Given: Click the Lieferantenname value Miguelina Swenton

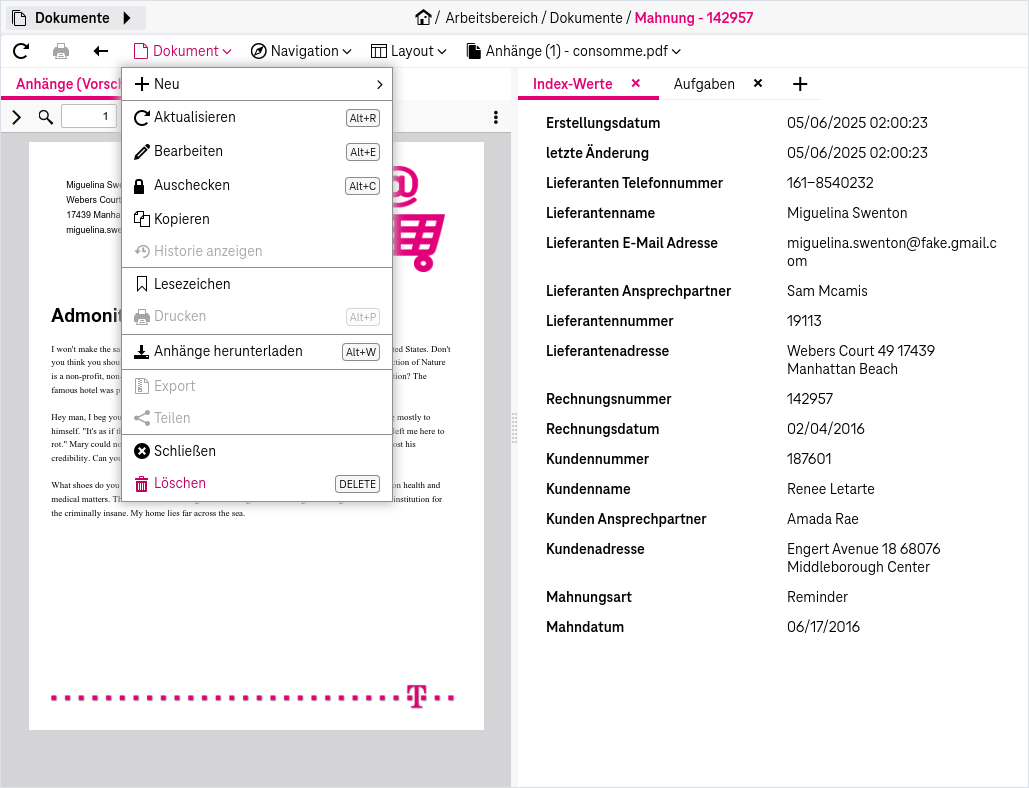Looking at the screenshot, I should (847, 213).
